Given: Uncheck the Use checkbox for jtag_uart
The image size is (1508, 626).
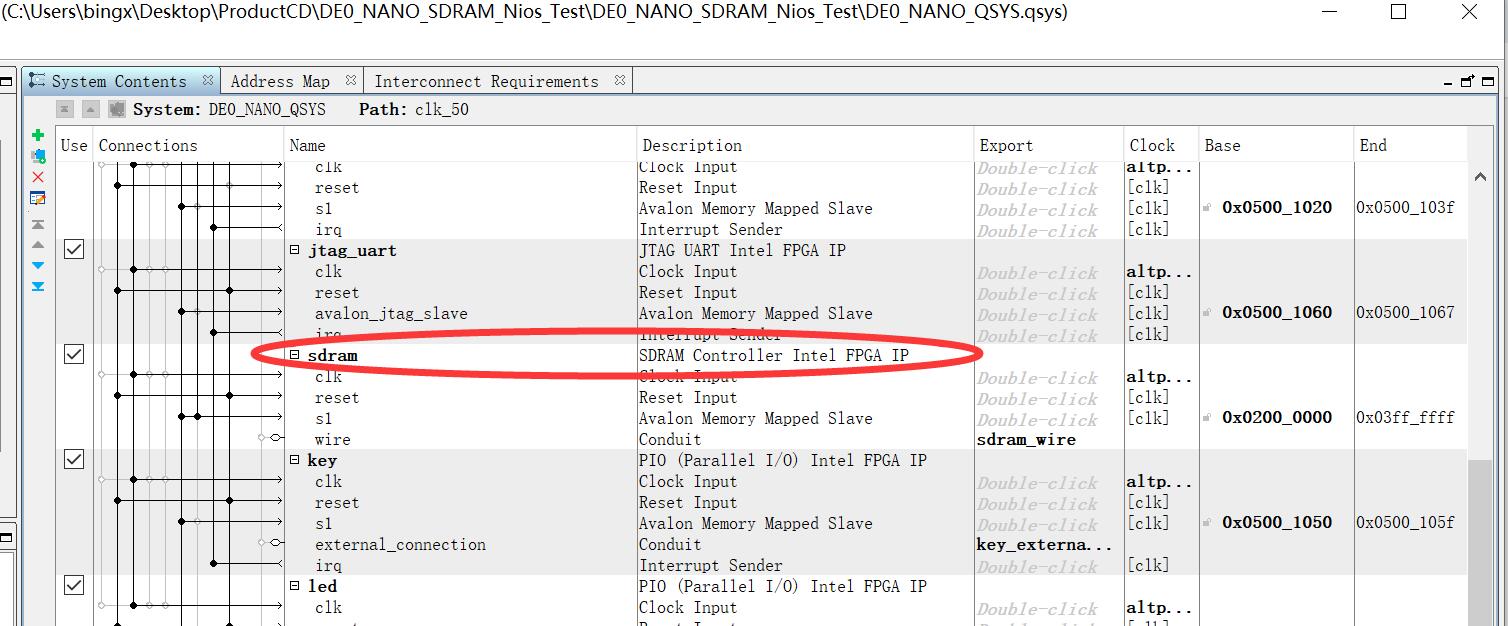Looking at the screenshot, I should pos(73,249).
